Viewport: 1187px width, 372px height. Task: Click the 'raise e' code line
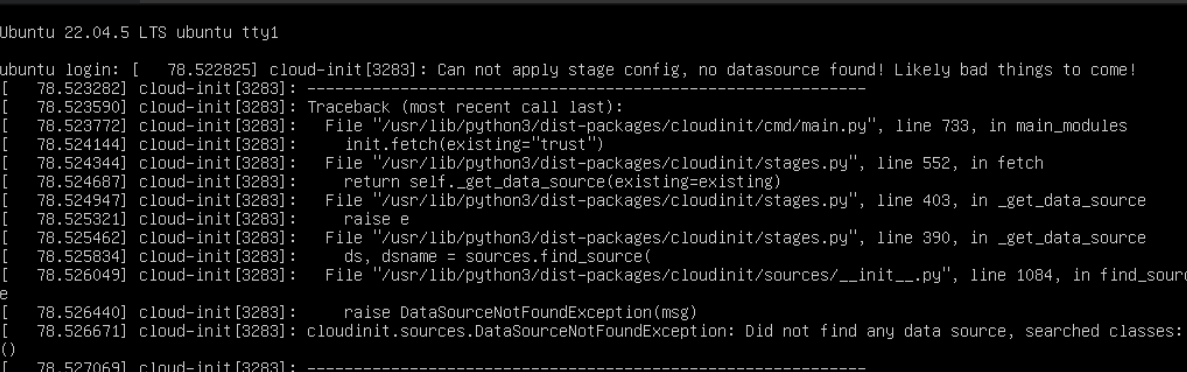376,219
